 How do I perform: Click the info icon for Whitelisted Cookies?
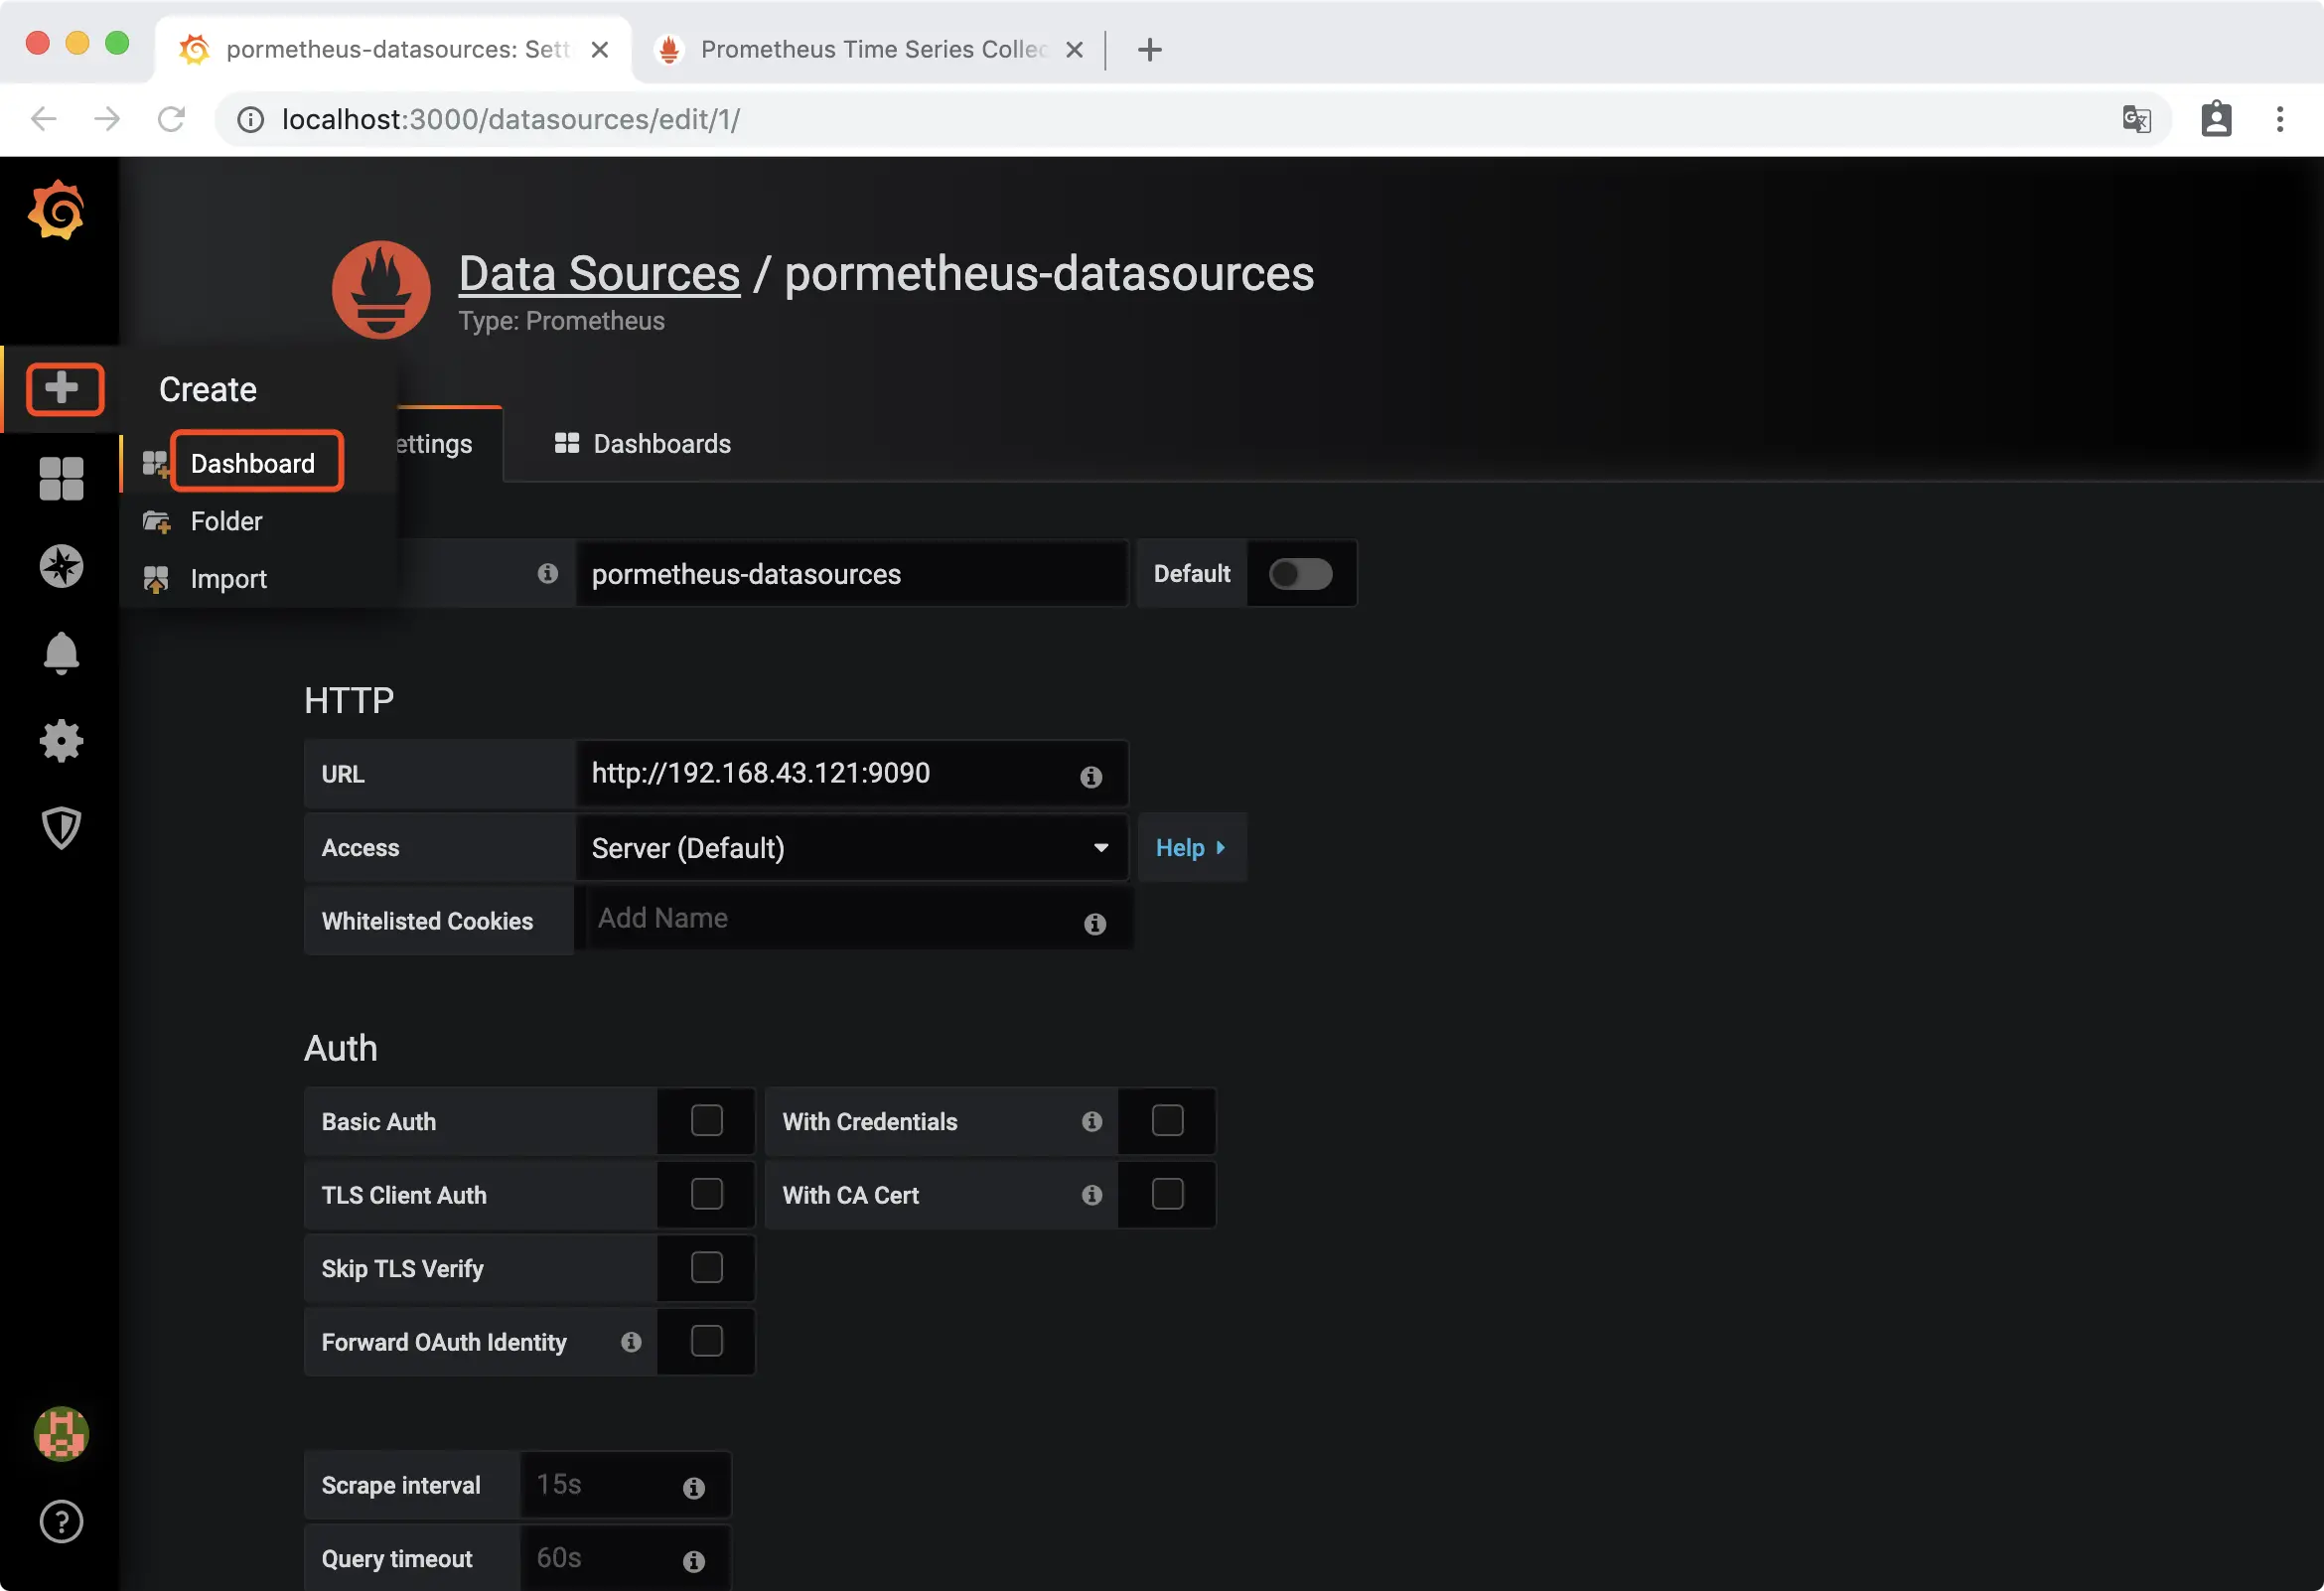[1095, 923]
